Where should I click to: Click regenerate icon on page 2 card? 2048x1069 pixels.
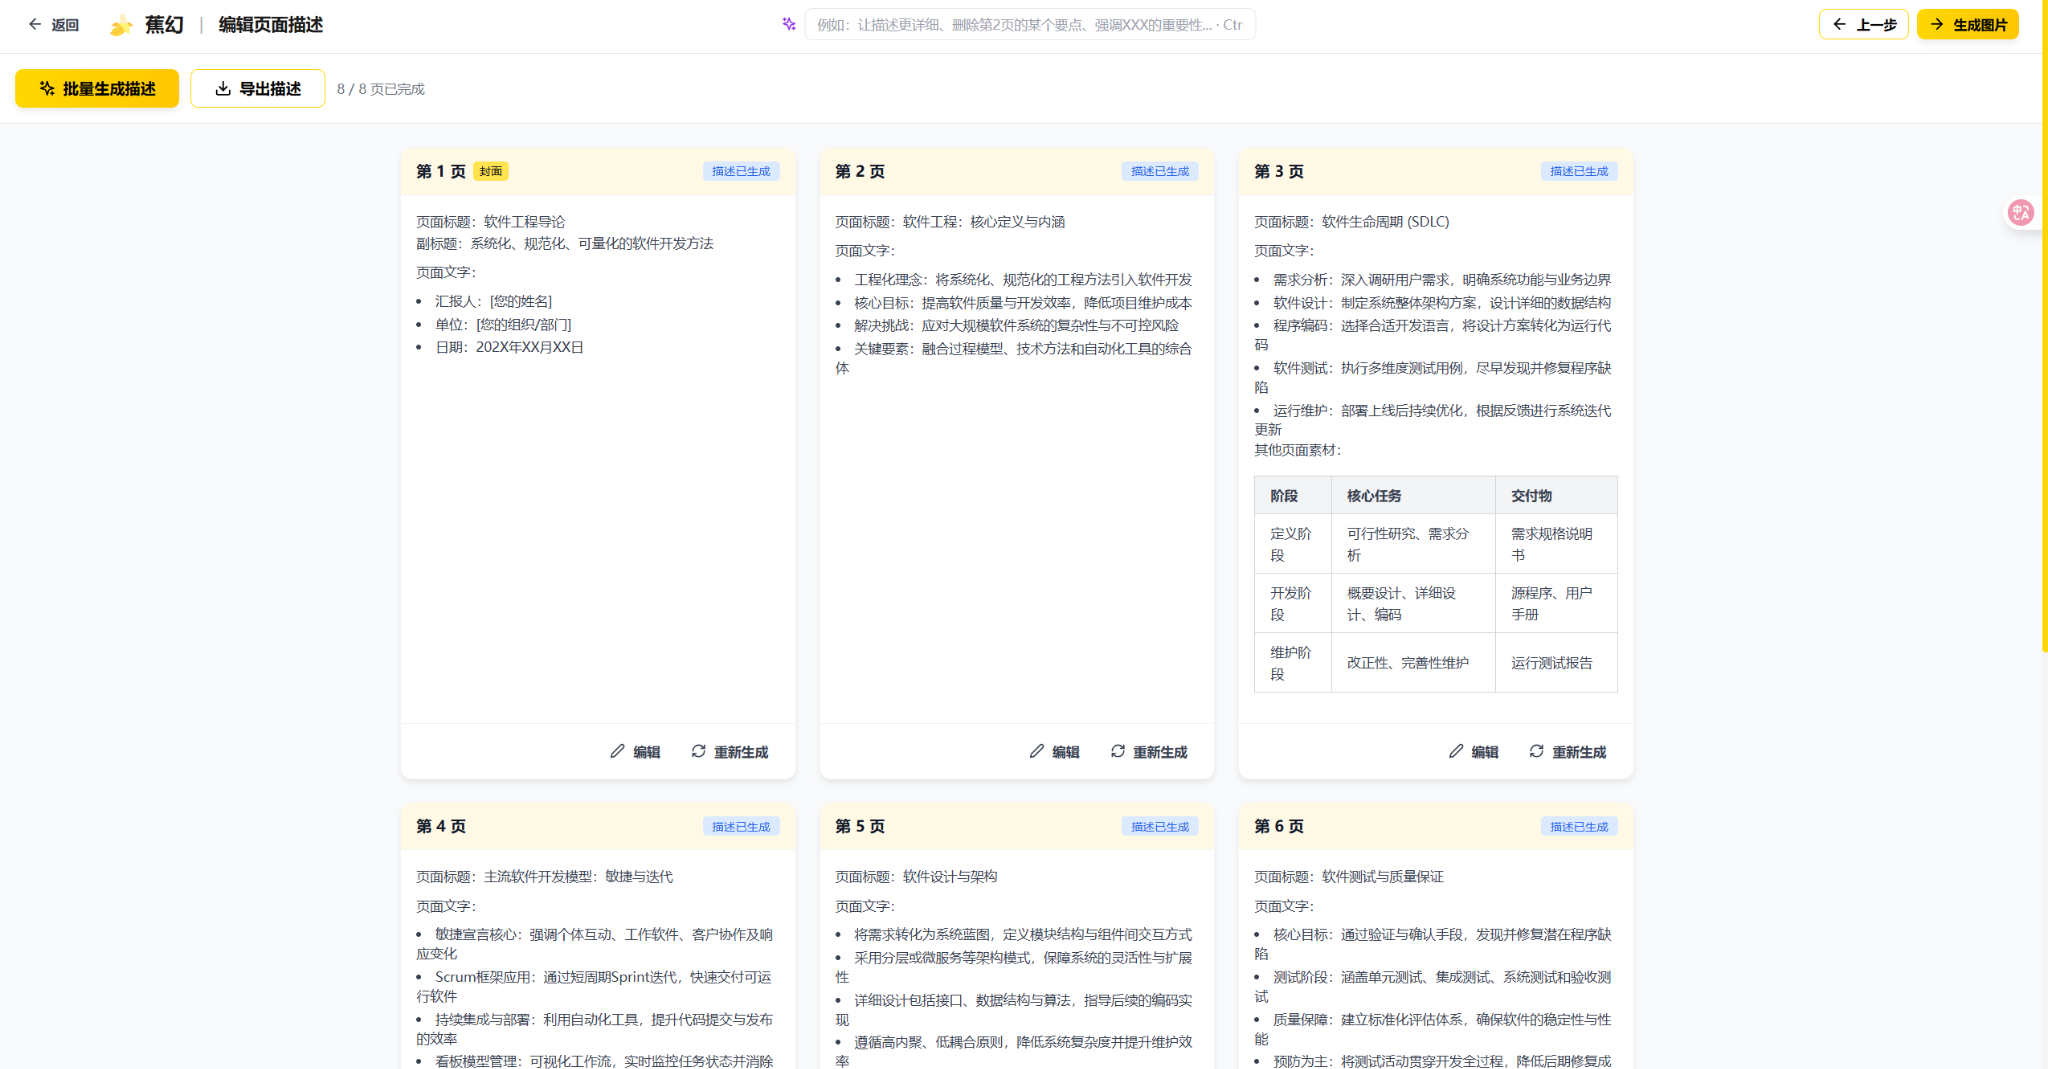tap(1117, 751)
